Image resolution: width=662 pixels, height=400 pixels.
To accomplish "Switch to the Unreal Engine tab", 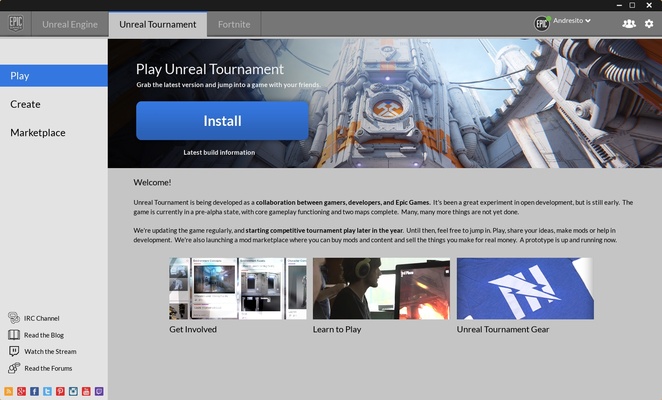I will coord(70,24).
